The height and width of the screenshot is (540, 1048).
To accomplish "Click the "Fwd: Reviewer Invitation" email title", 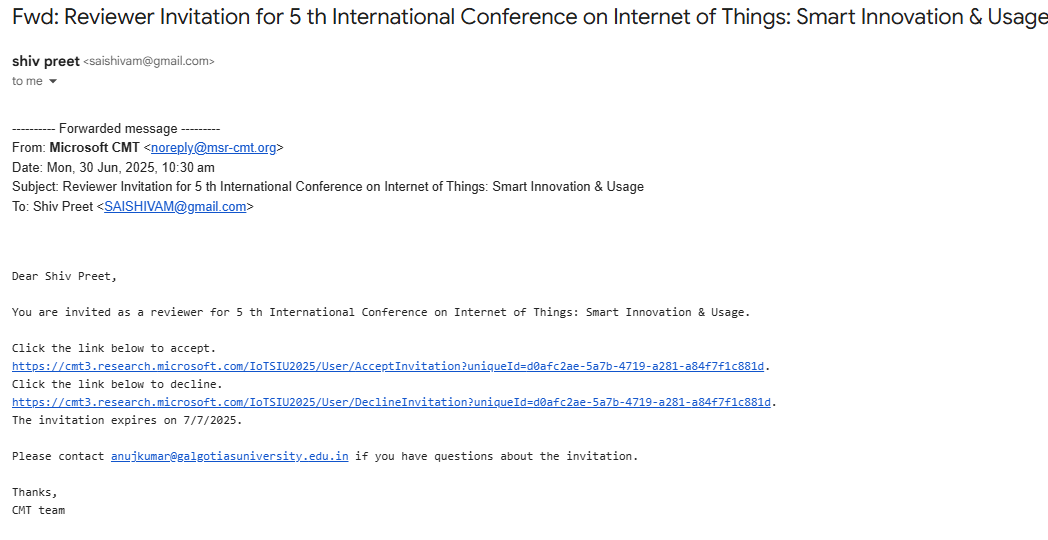I will [x=529, y=17].
